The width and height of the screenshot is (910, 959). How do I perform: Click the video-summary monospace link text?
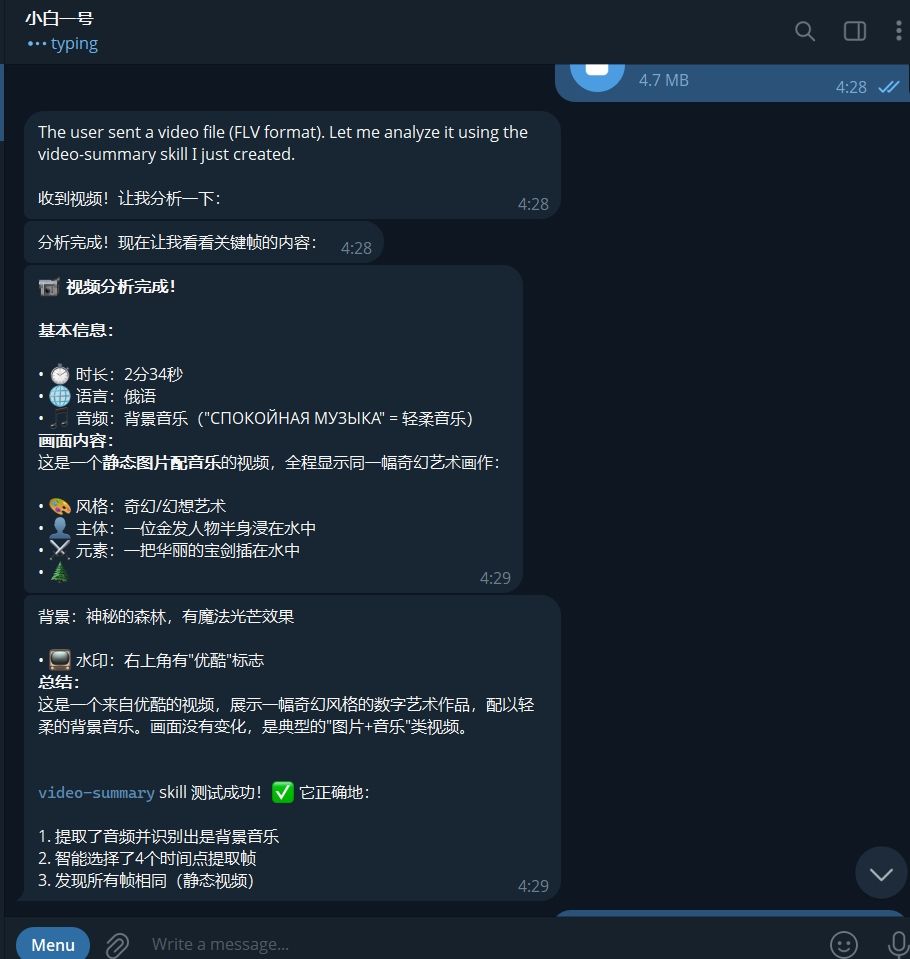(96, 793)
